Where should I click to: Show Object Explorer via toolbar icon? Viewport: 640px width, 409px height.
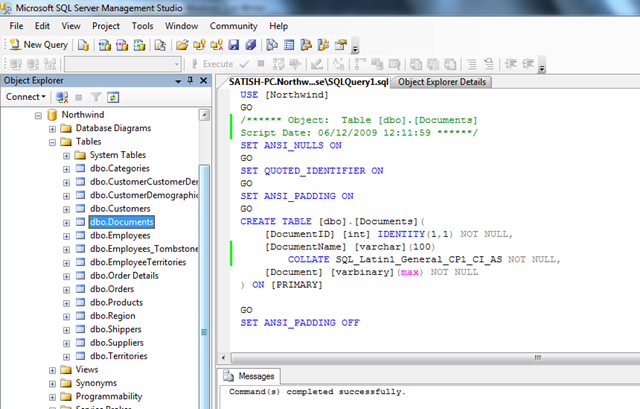click(306, 45)
